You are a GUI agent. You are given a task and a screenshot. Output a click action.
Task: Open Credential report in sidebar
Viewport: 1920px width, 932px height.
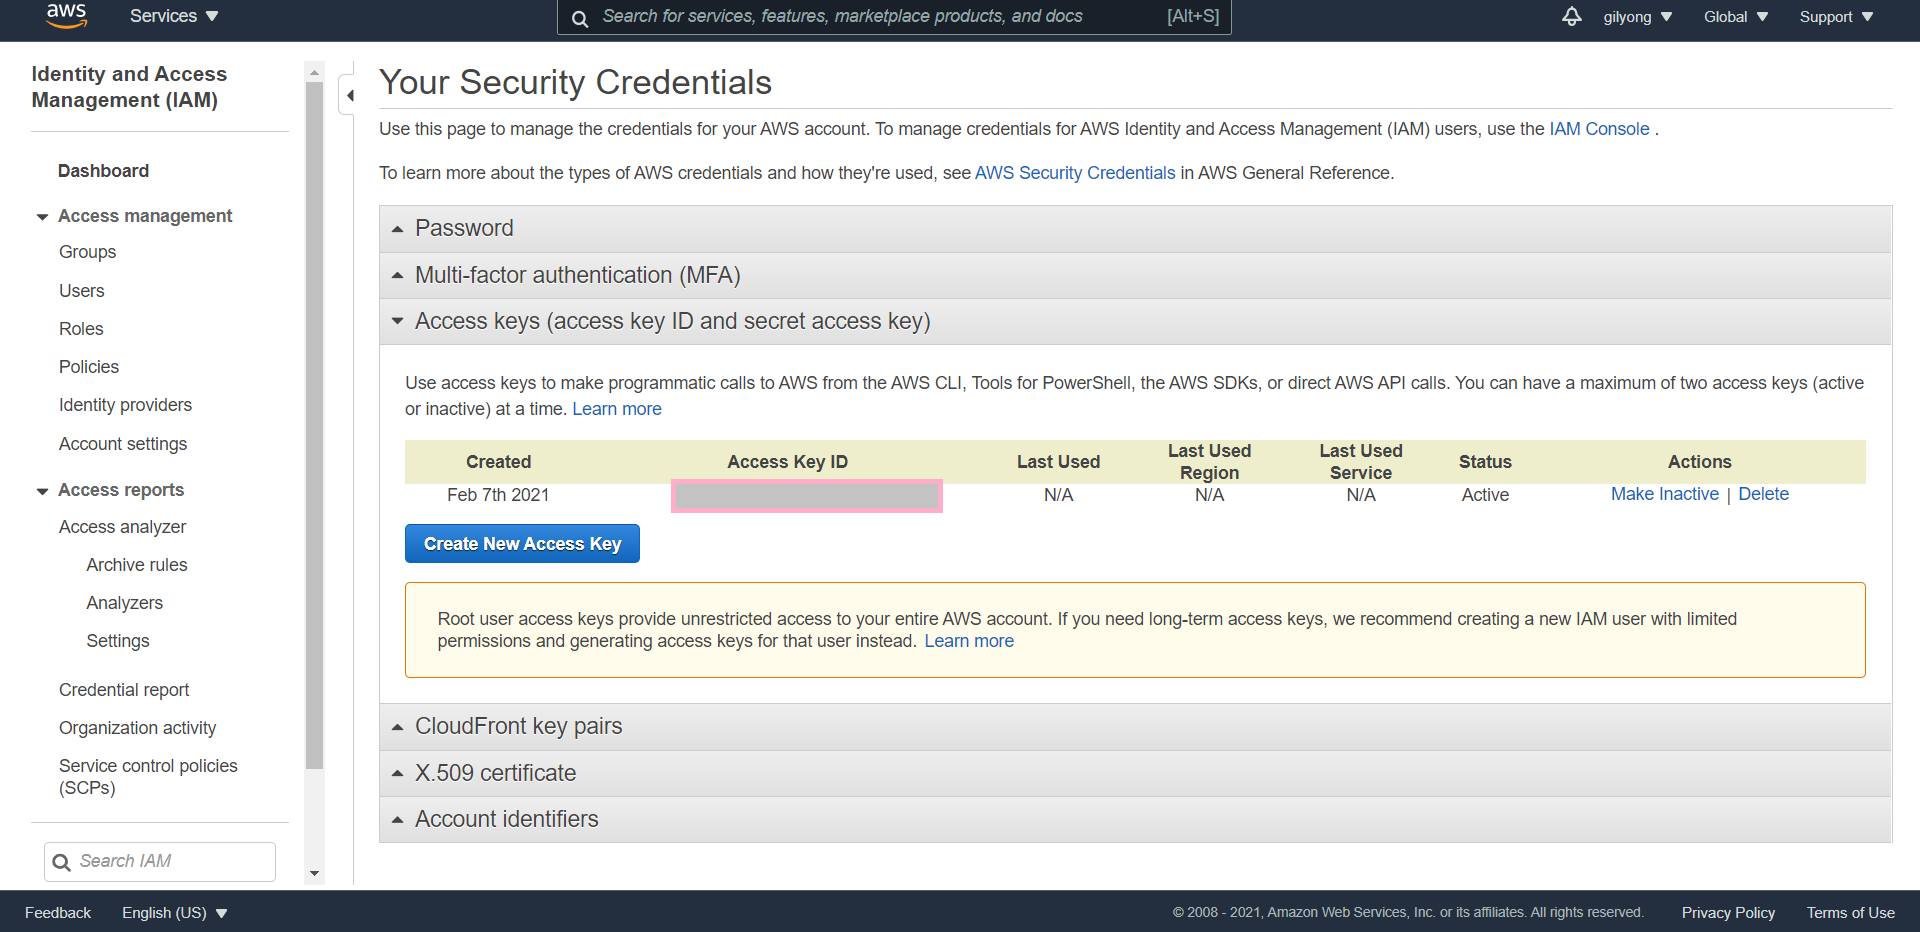click(x=124, y=690)
